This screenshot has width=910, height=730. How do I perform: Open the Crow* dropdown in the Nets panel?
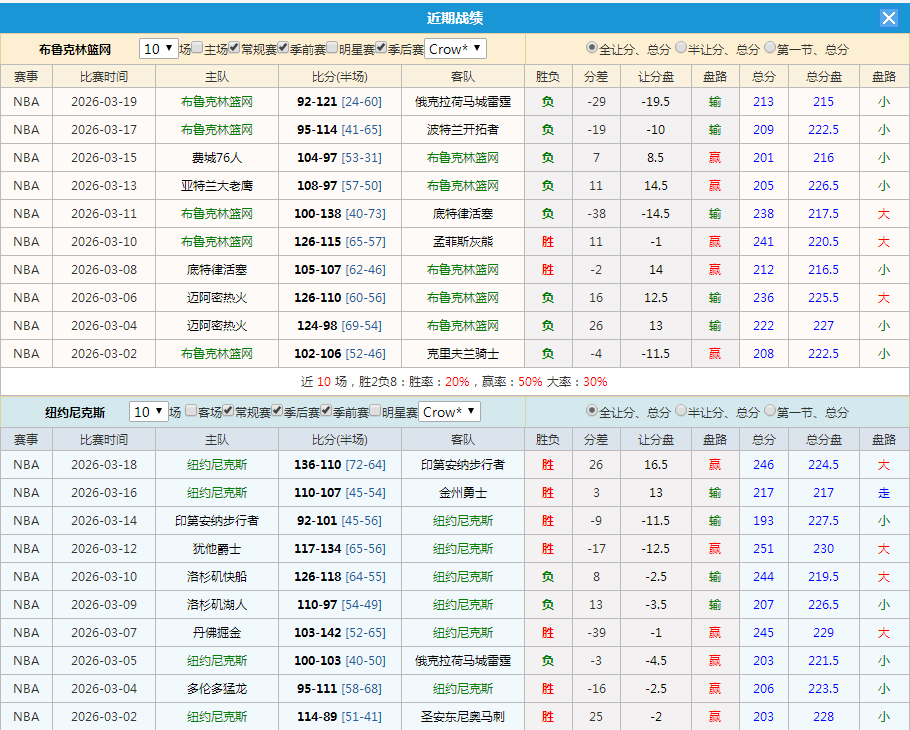[x=455, y=48]
